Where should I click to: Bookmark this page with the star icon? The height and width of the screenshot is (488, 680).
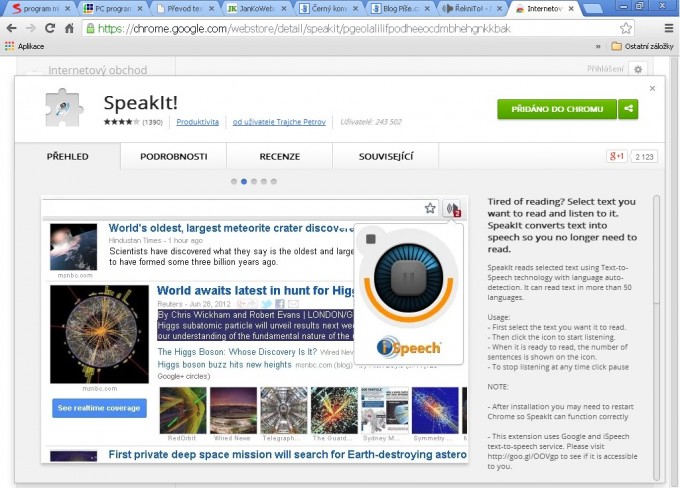pyautogui.click(x=625, y=29)
